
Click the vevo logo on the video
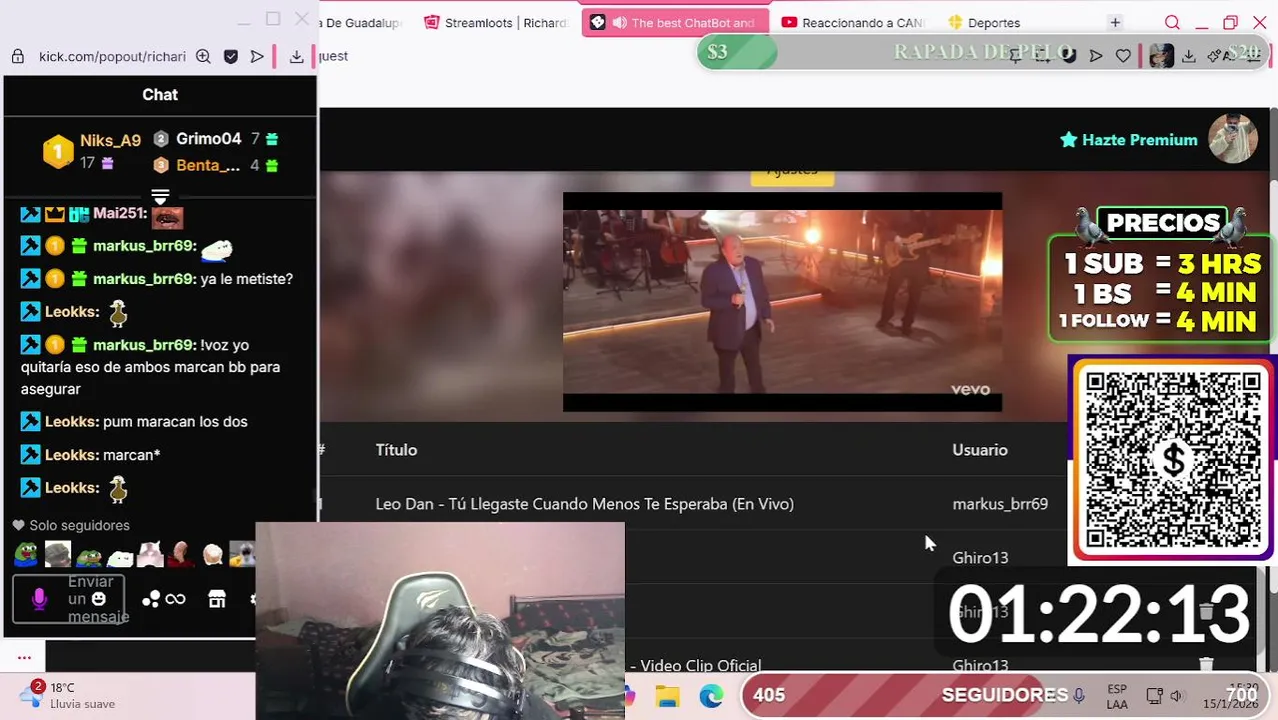pos(970,390)
